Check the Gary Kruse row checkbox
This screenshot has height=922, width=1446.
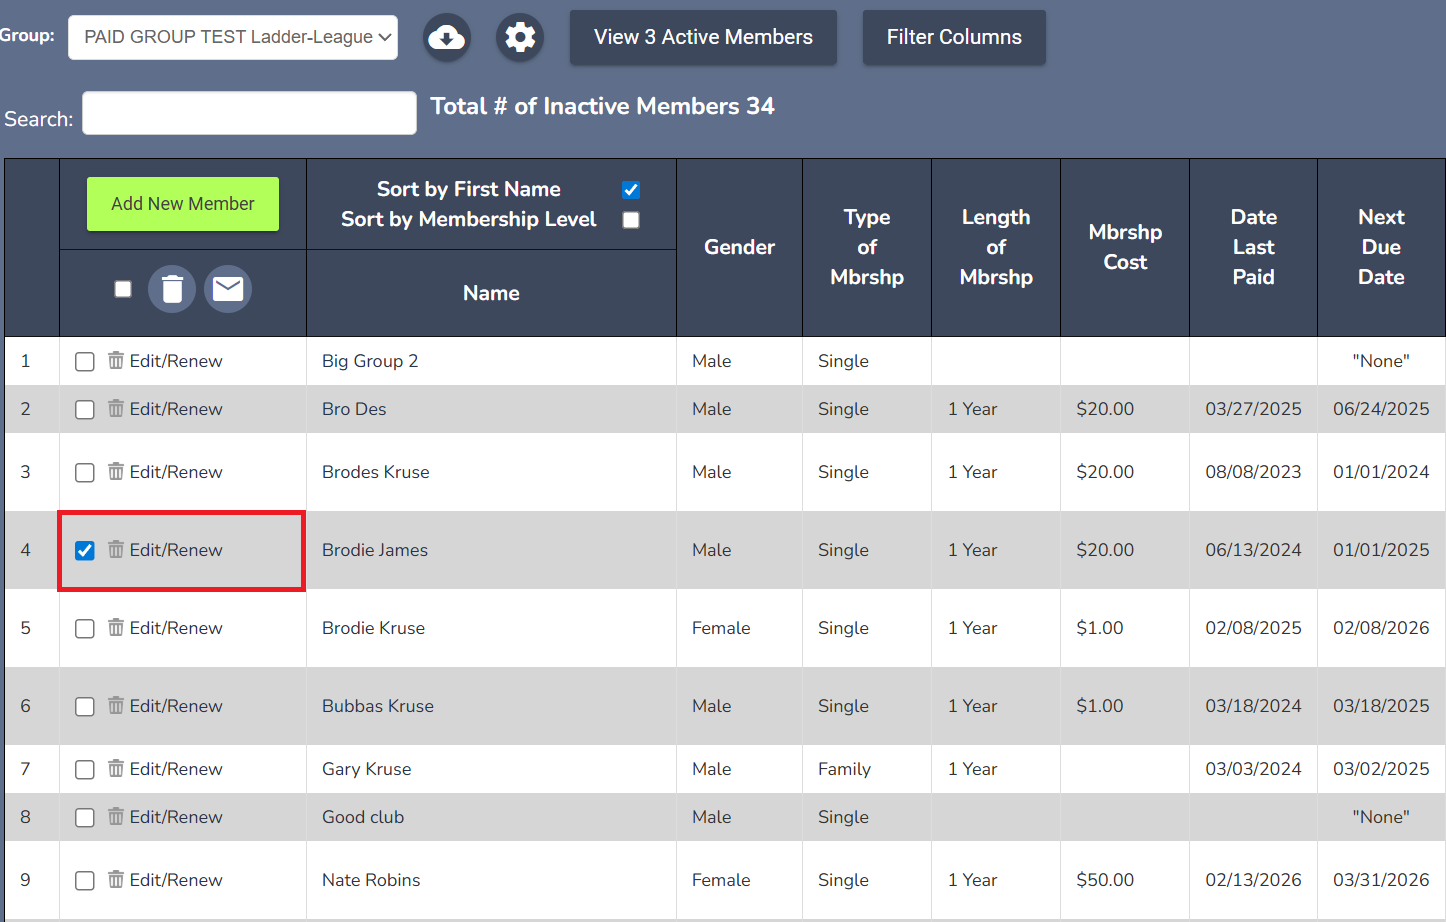point(85,769)
